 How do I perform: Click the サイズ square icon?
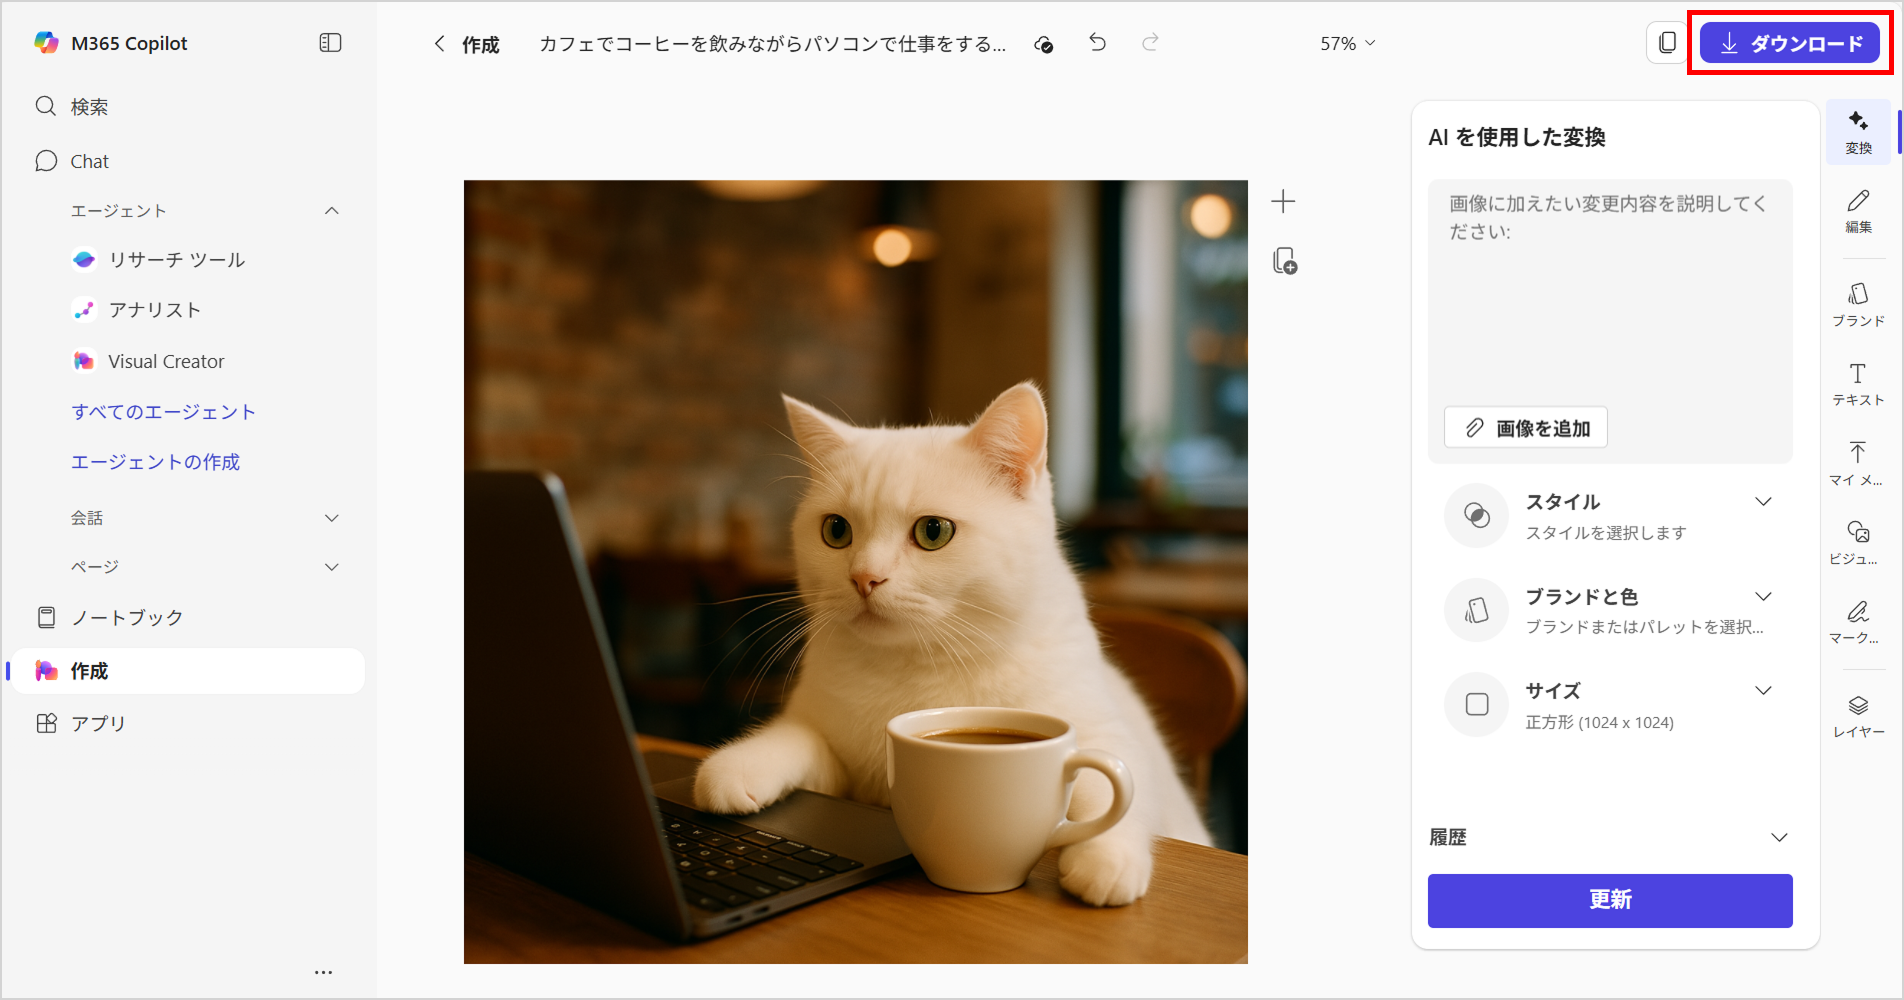[x=1476, y=705]
